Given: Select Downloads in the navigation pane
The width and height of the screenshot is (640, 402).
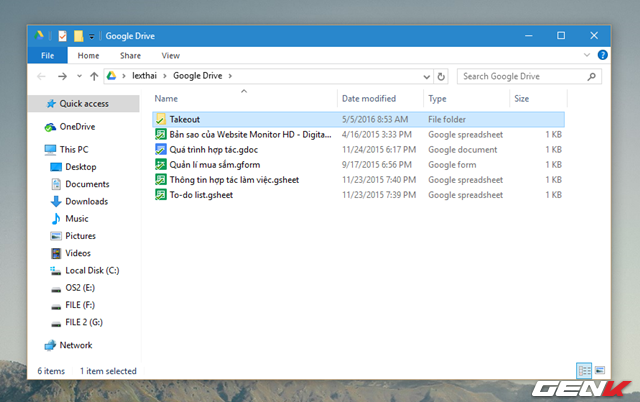Looking at the screenshot, I should (x=87, y=201).
